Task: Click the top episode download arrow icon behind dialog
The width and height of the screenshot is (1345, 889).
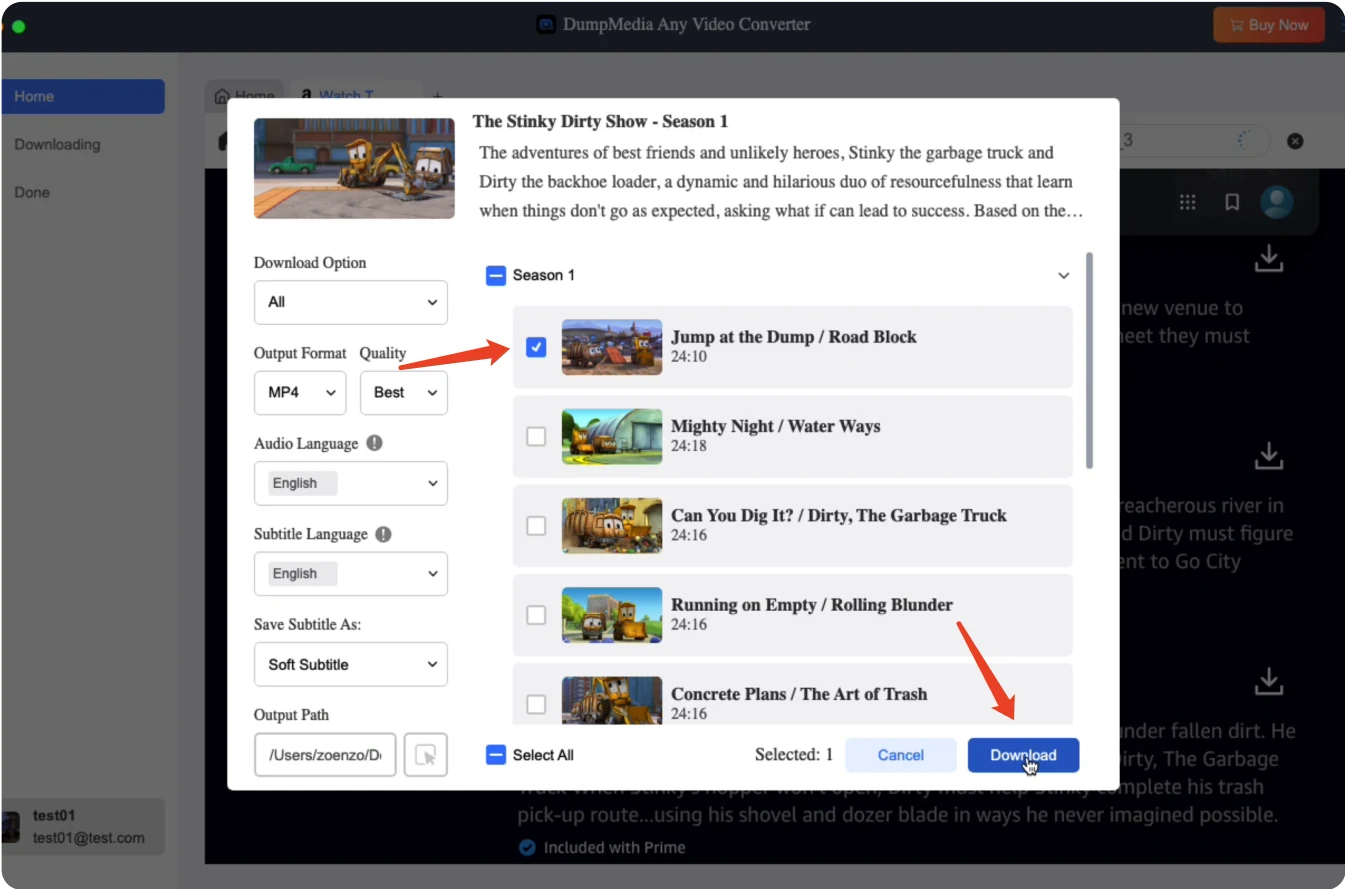Action: [x=1269, y=258]
